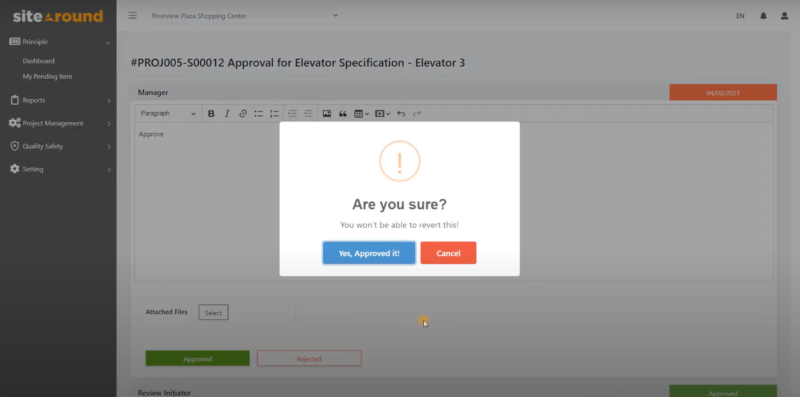This screenshot has height=397, width=800.
Task: Open My Pending Item page
Action: [x=47, y=77]
